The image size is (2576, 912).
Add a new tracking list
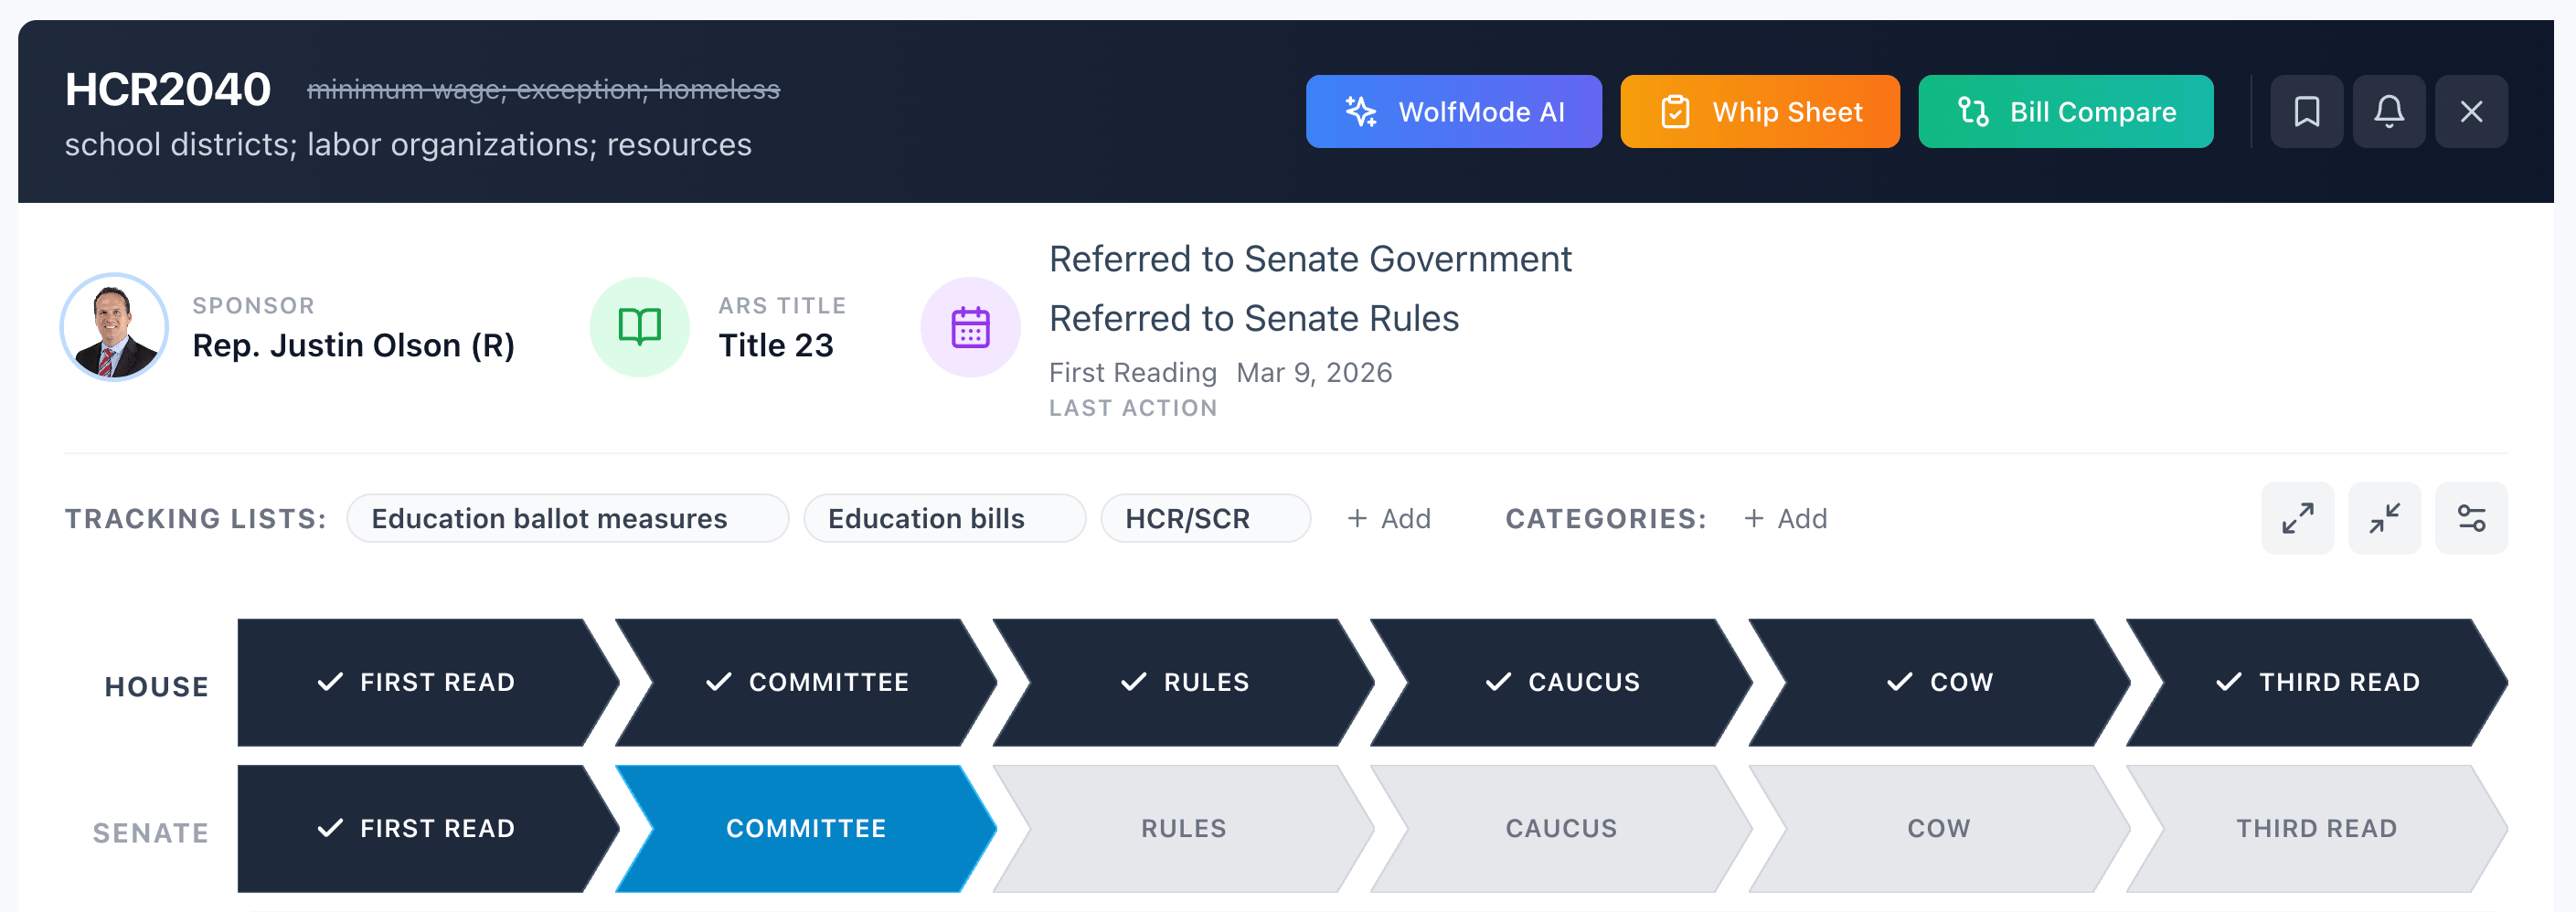(1389, 518)
